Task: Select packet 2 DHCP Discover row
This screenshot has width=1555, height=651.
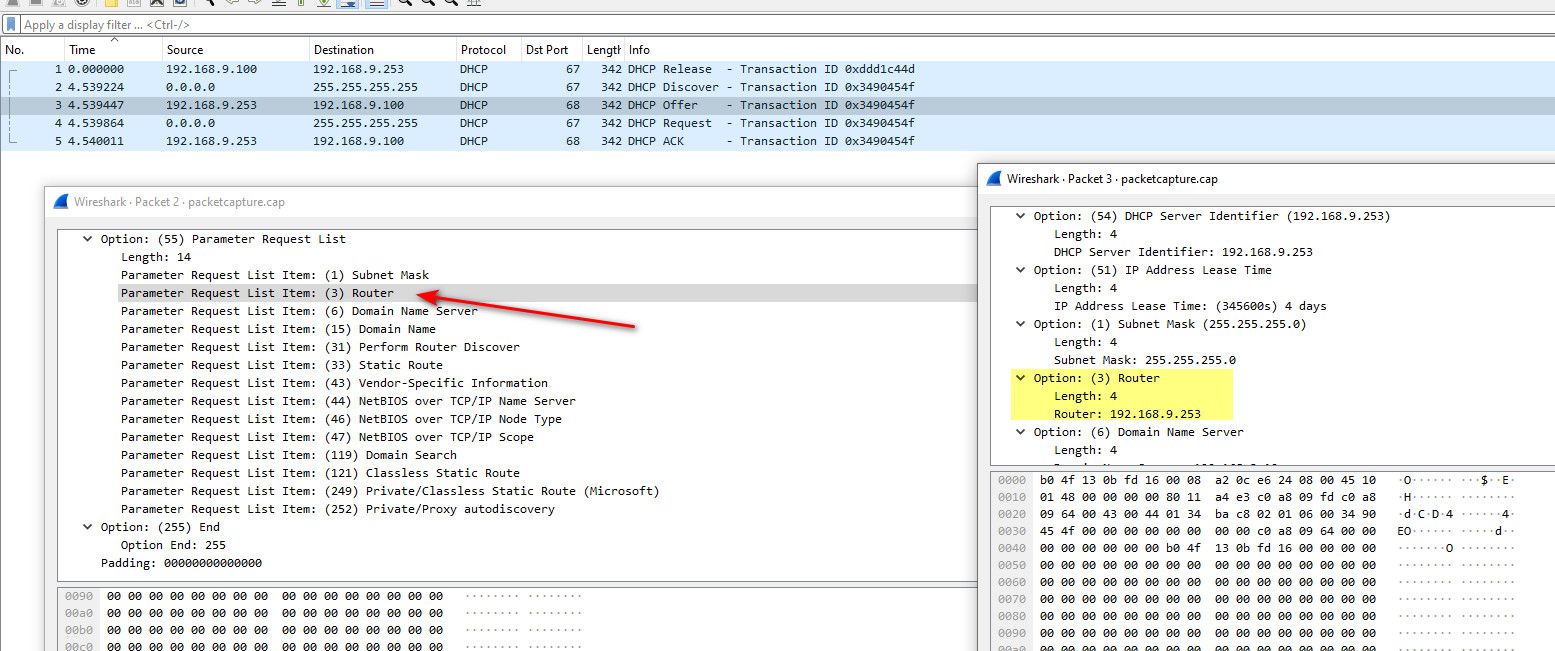Action: pyautogui.click(x=777, y=87)
